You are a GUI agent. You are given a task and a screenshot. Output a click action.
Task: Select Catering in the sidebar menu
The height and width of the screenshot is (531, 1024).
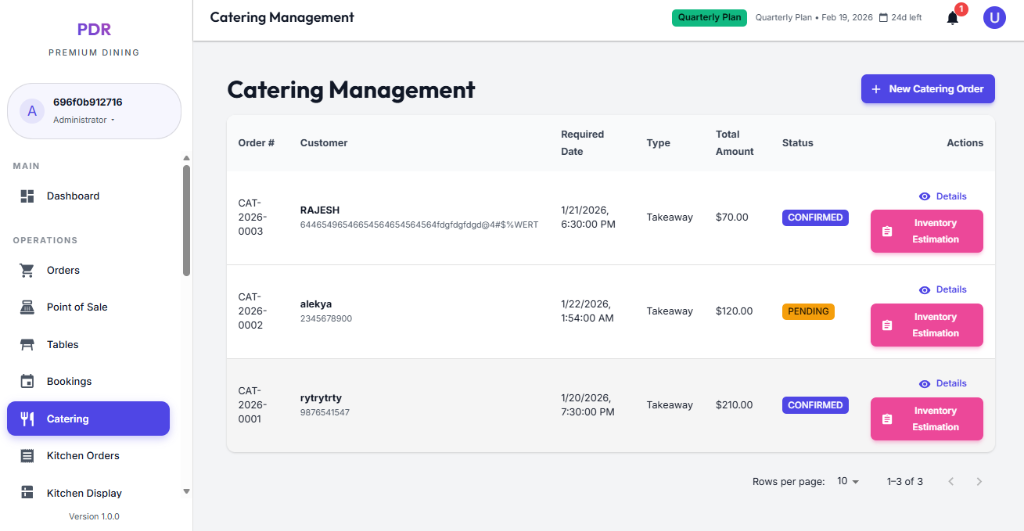point(88,419)
